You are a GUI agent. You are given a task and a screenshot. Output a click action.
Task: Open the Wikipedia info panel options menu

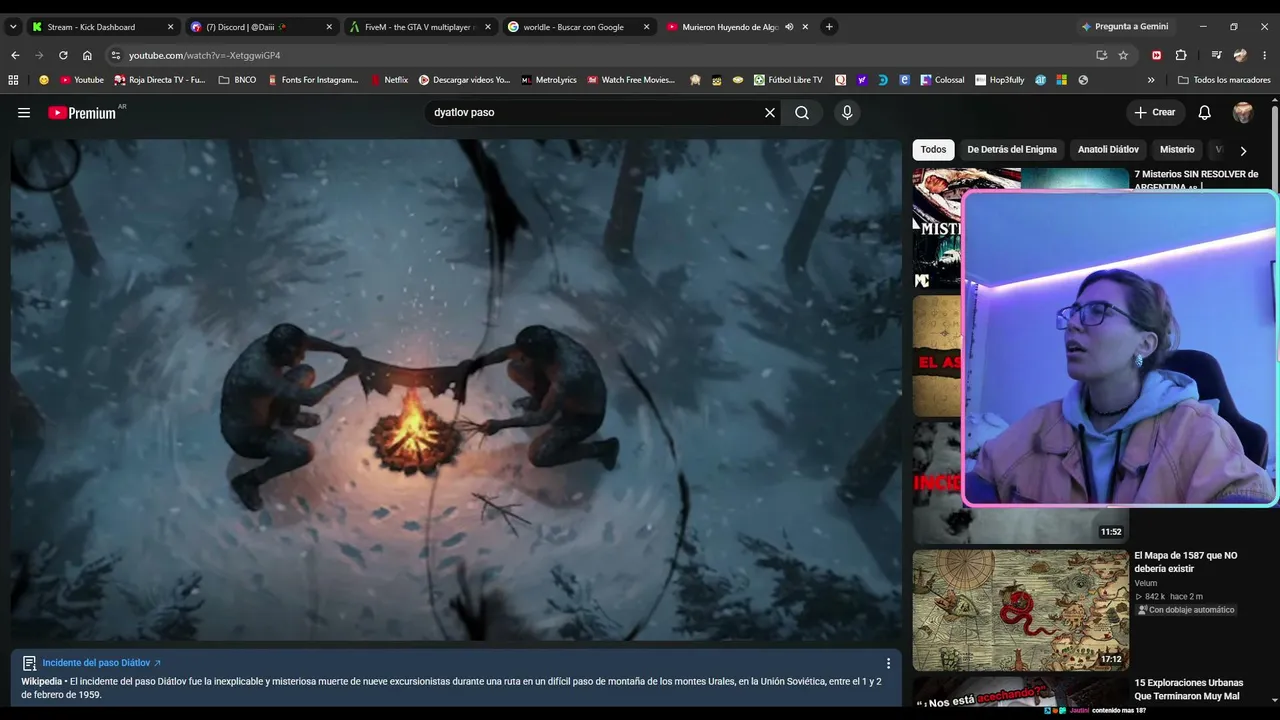coord(888,663)
